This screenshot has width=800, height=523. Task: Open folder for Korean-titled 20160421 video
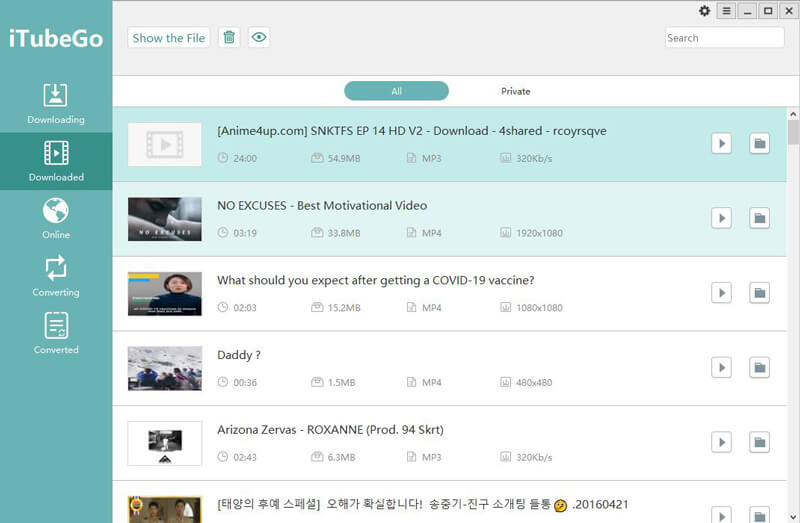759,514
